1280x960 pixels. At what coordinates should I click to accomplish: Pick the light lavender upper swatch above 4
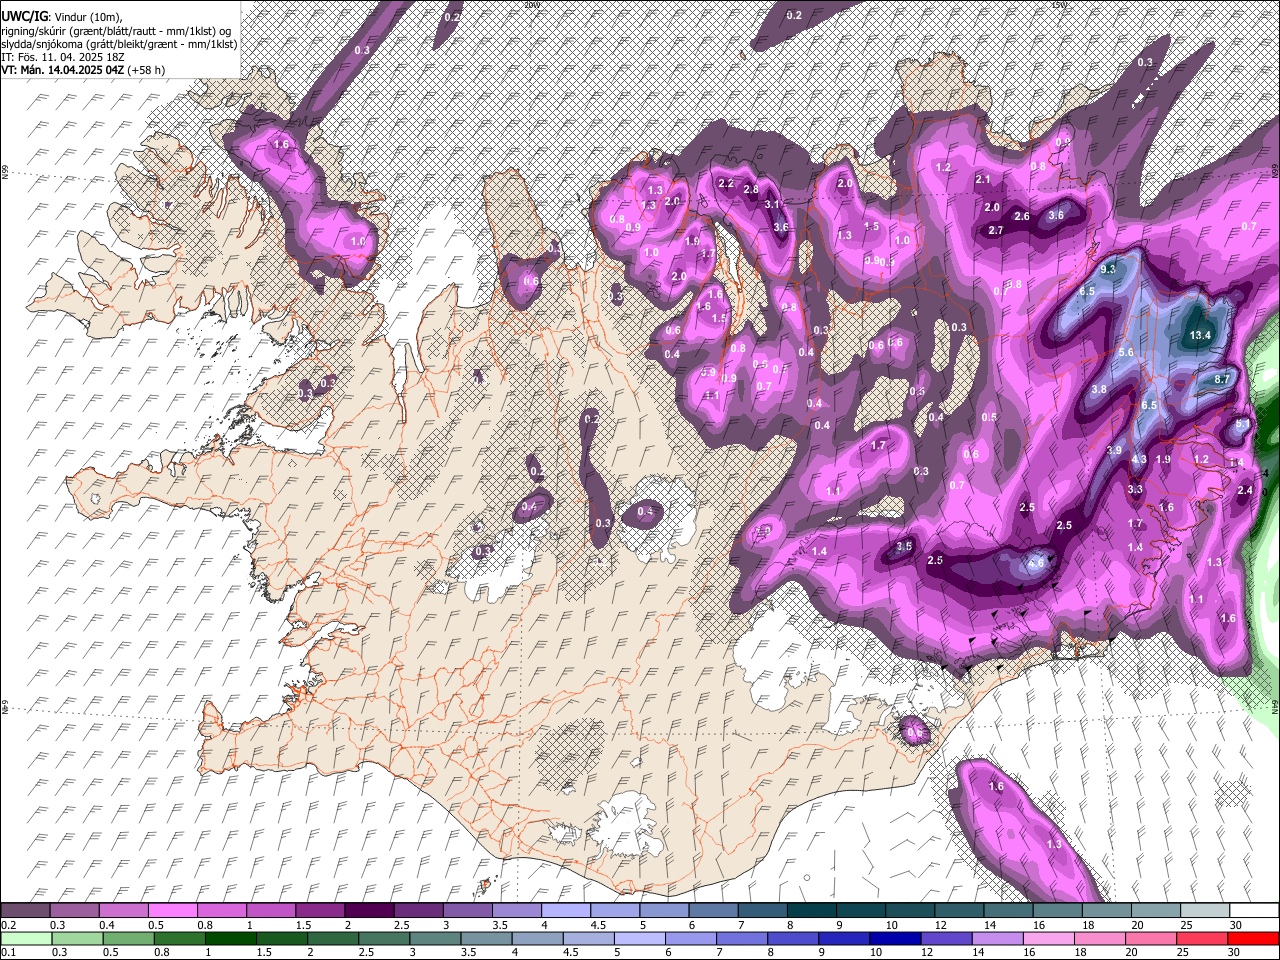click(x=564, y=910)
